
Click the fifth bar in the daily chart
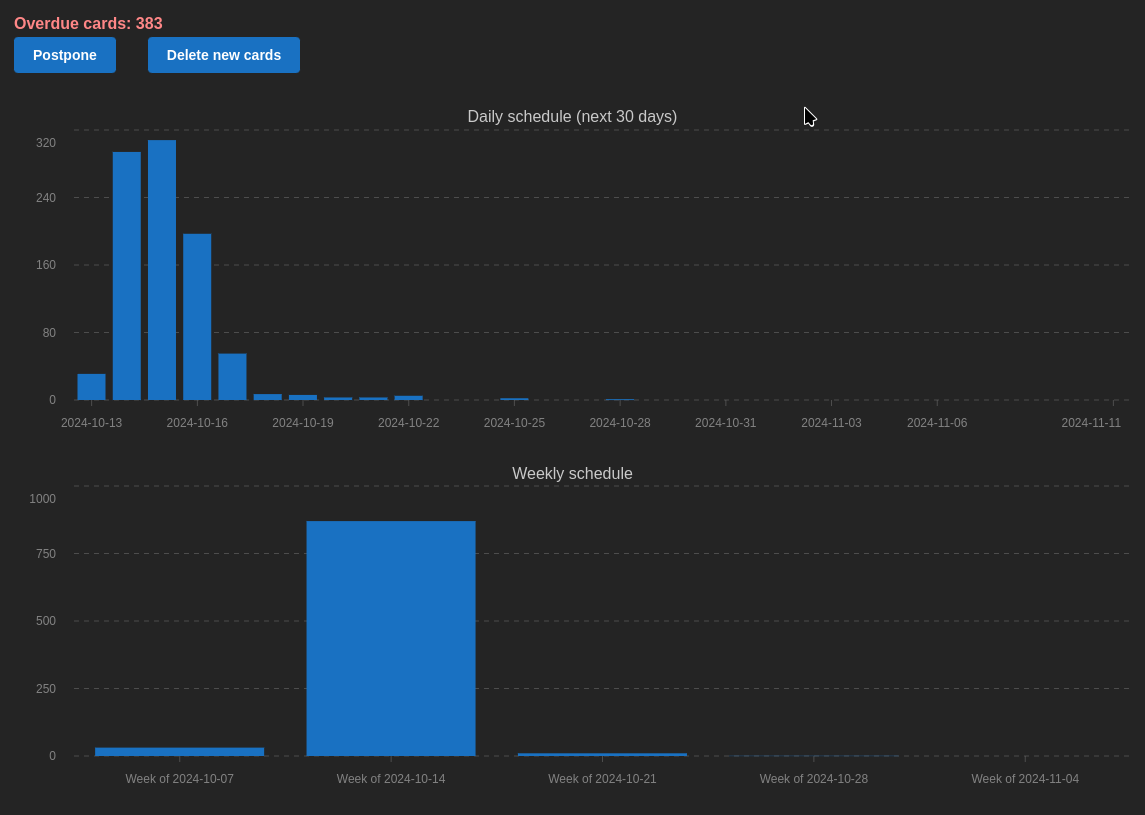232,377
